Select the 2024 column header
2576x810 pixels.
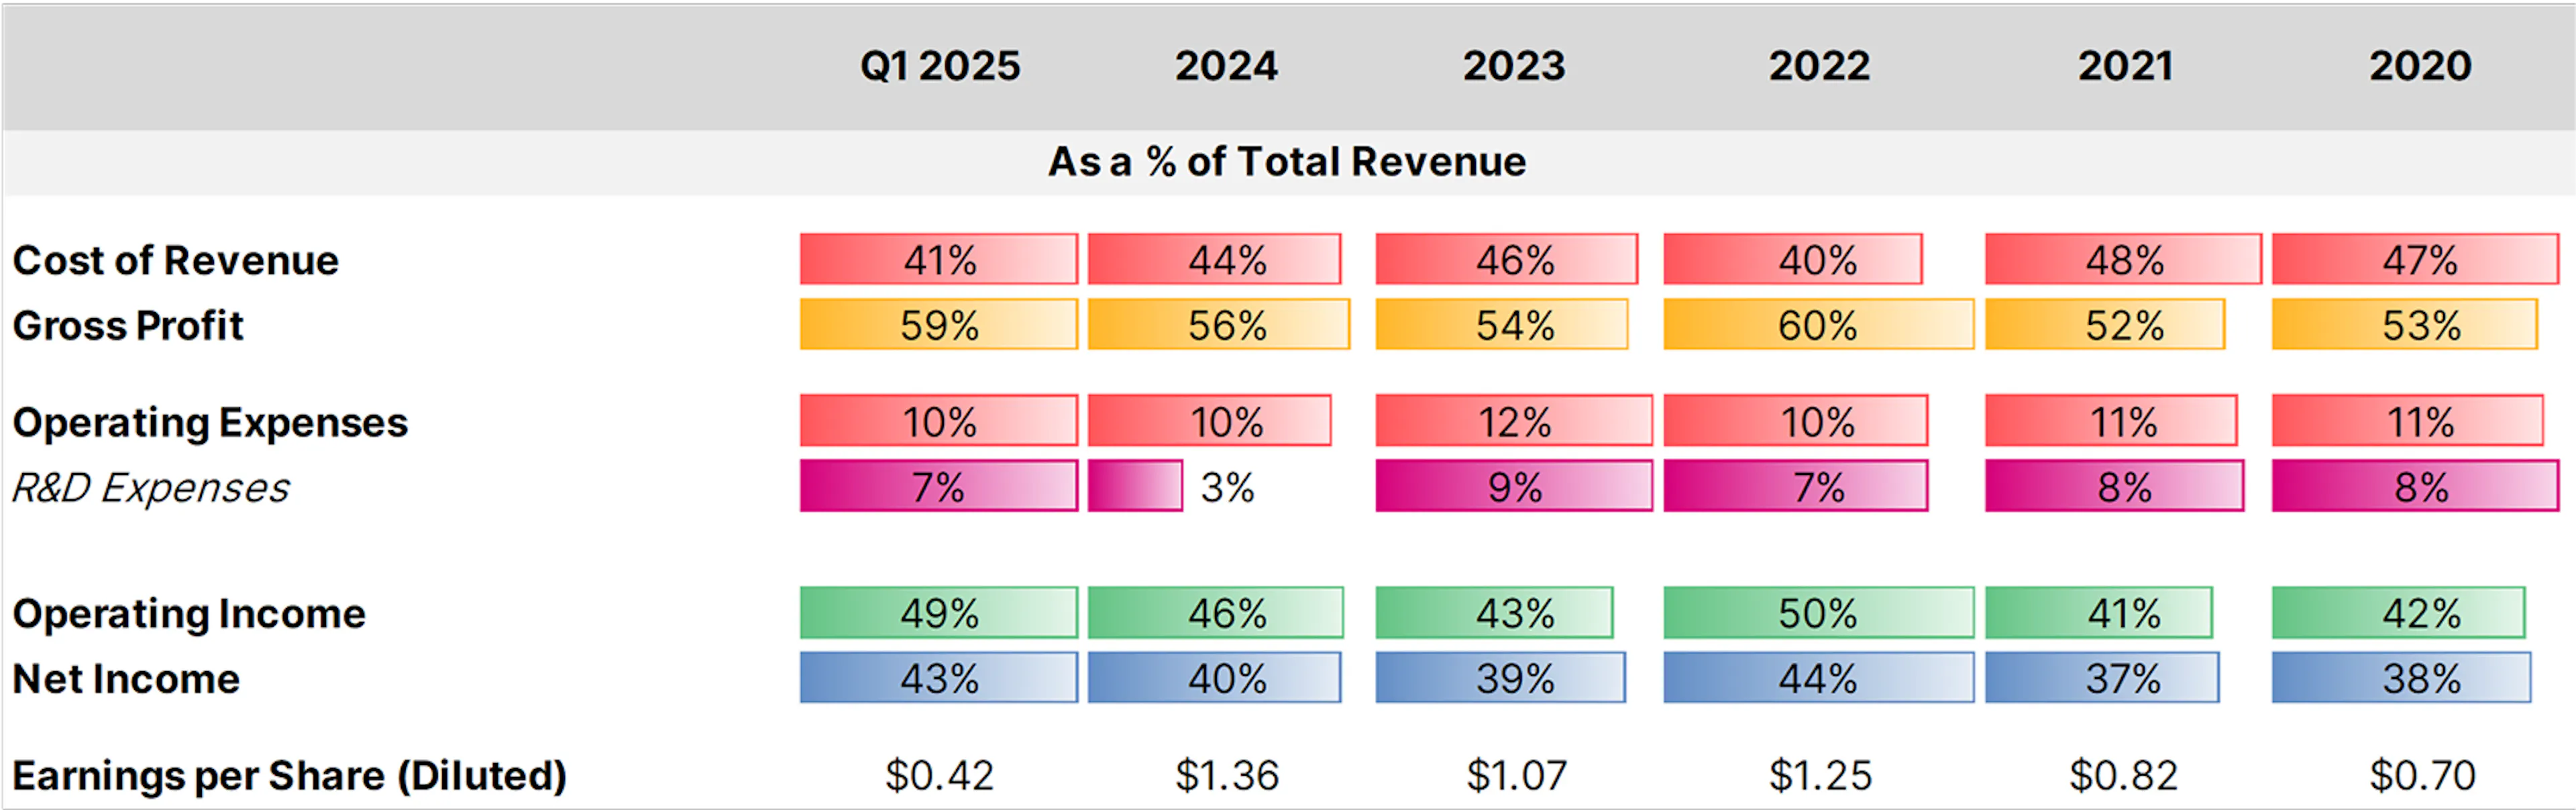click(x=1226, y=66)
